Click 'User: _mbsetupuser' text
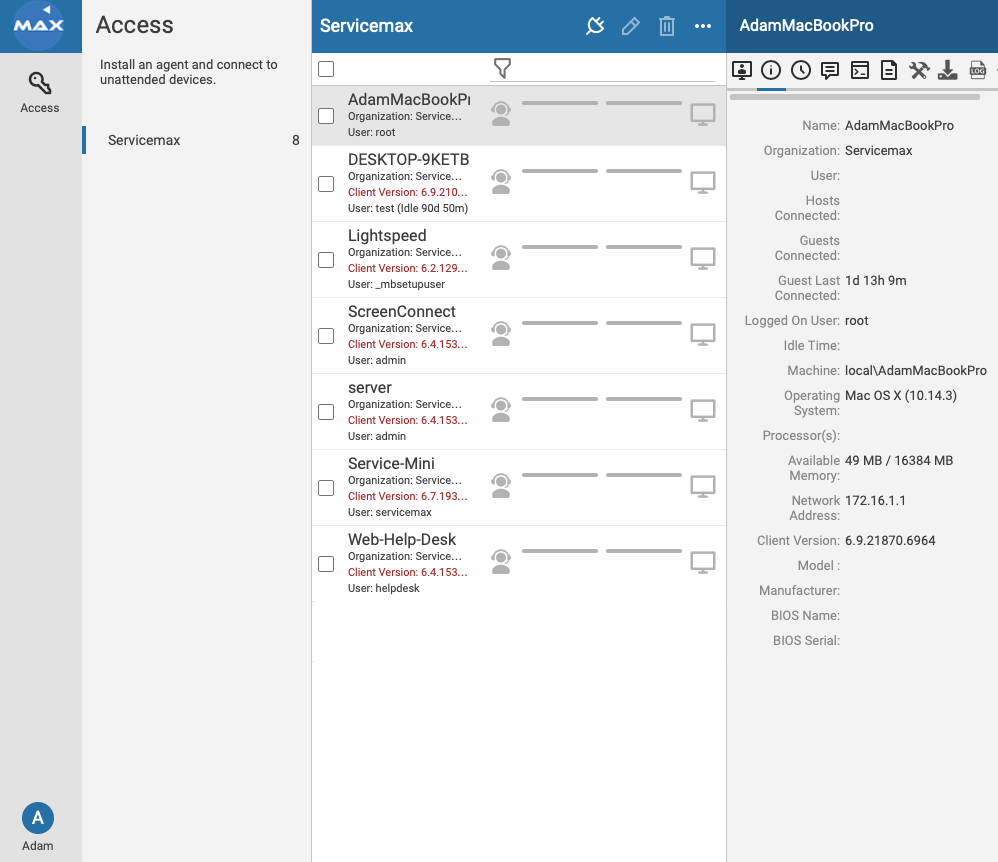This screenshot has height=862, width=998. [x=397, y=284]
